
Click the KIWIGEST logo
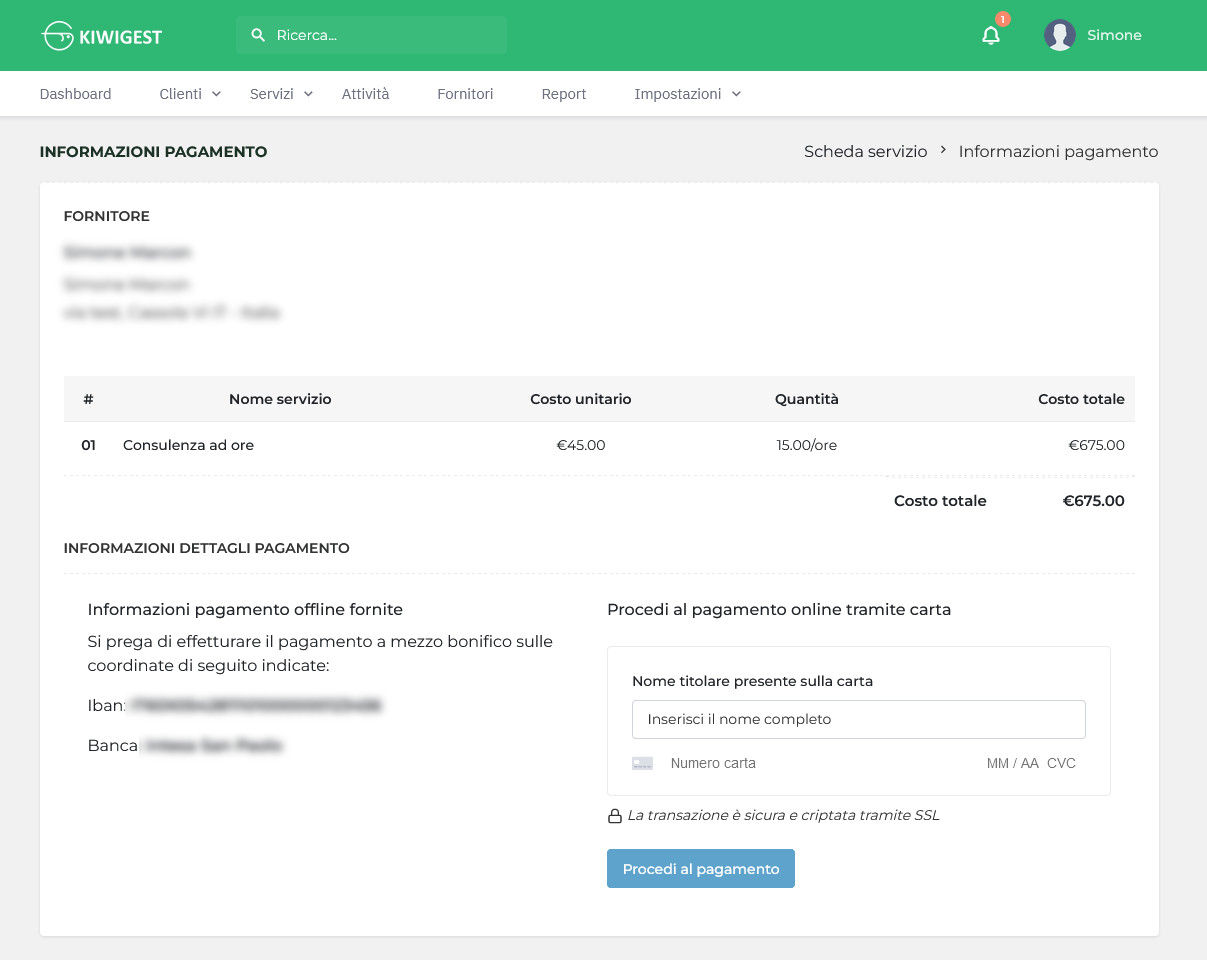tap(101, 35)
